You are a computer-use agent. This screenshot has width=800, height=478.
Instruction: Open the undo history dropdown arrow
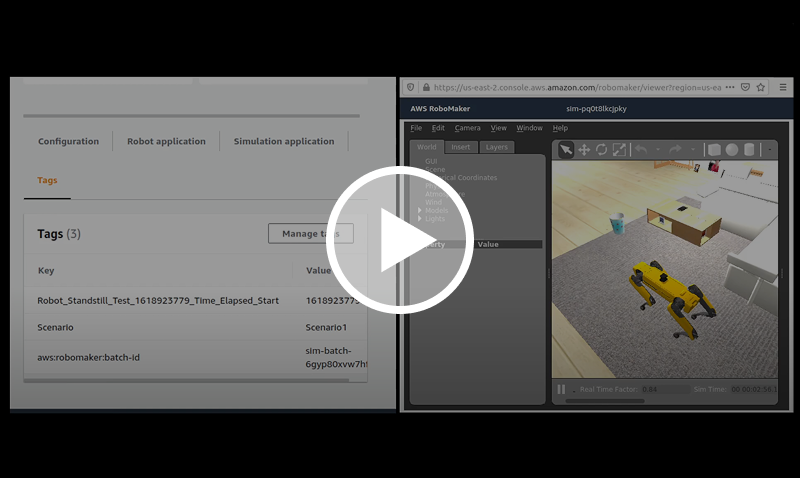(658, 149)
